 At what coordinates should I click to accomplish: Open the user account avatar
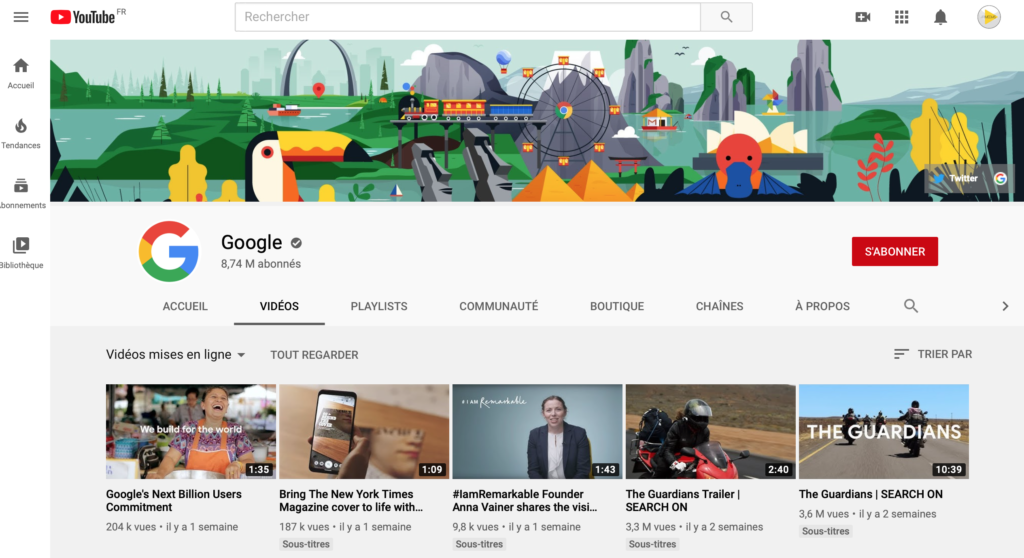(988, 17)
